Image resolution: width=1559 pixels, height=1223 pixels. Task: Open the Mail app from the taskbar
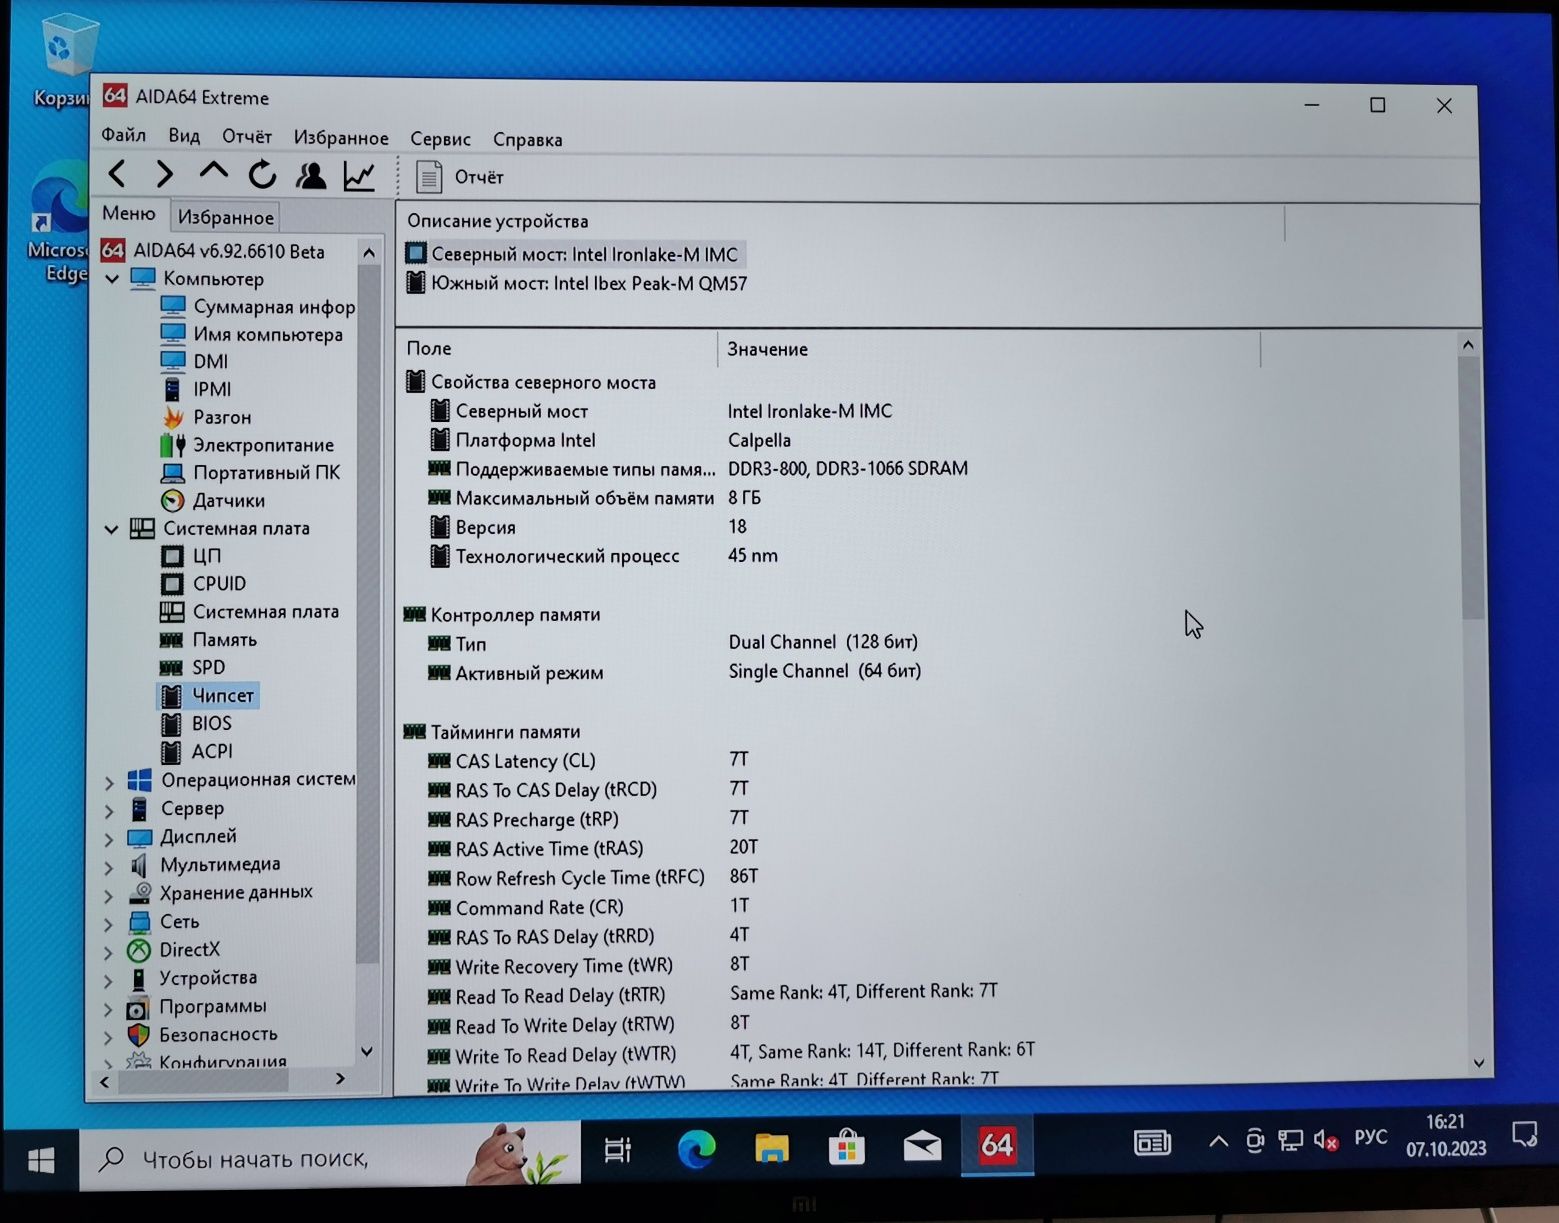point(922,1146)
